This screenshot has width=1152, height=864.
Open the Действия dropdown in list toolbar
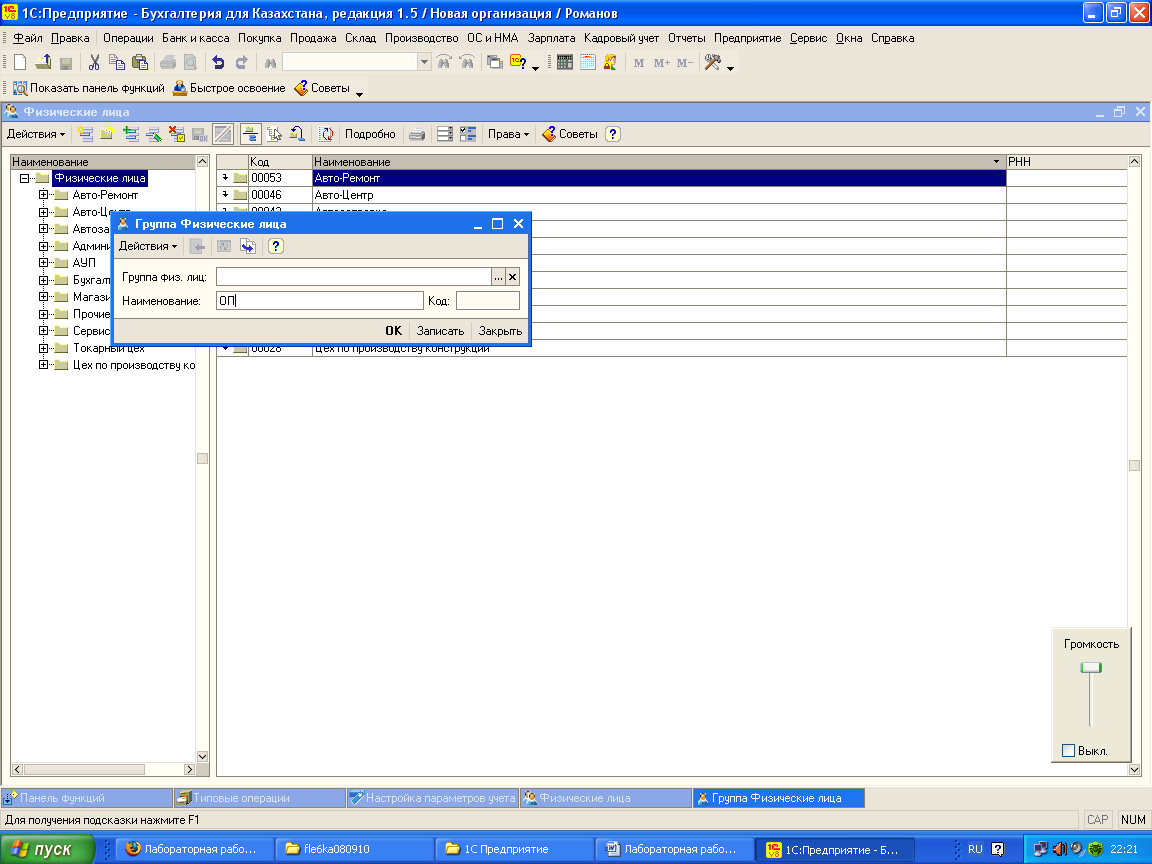click(35, 134)
